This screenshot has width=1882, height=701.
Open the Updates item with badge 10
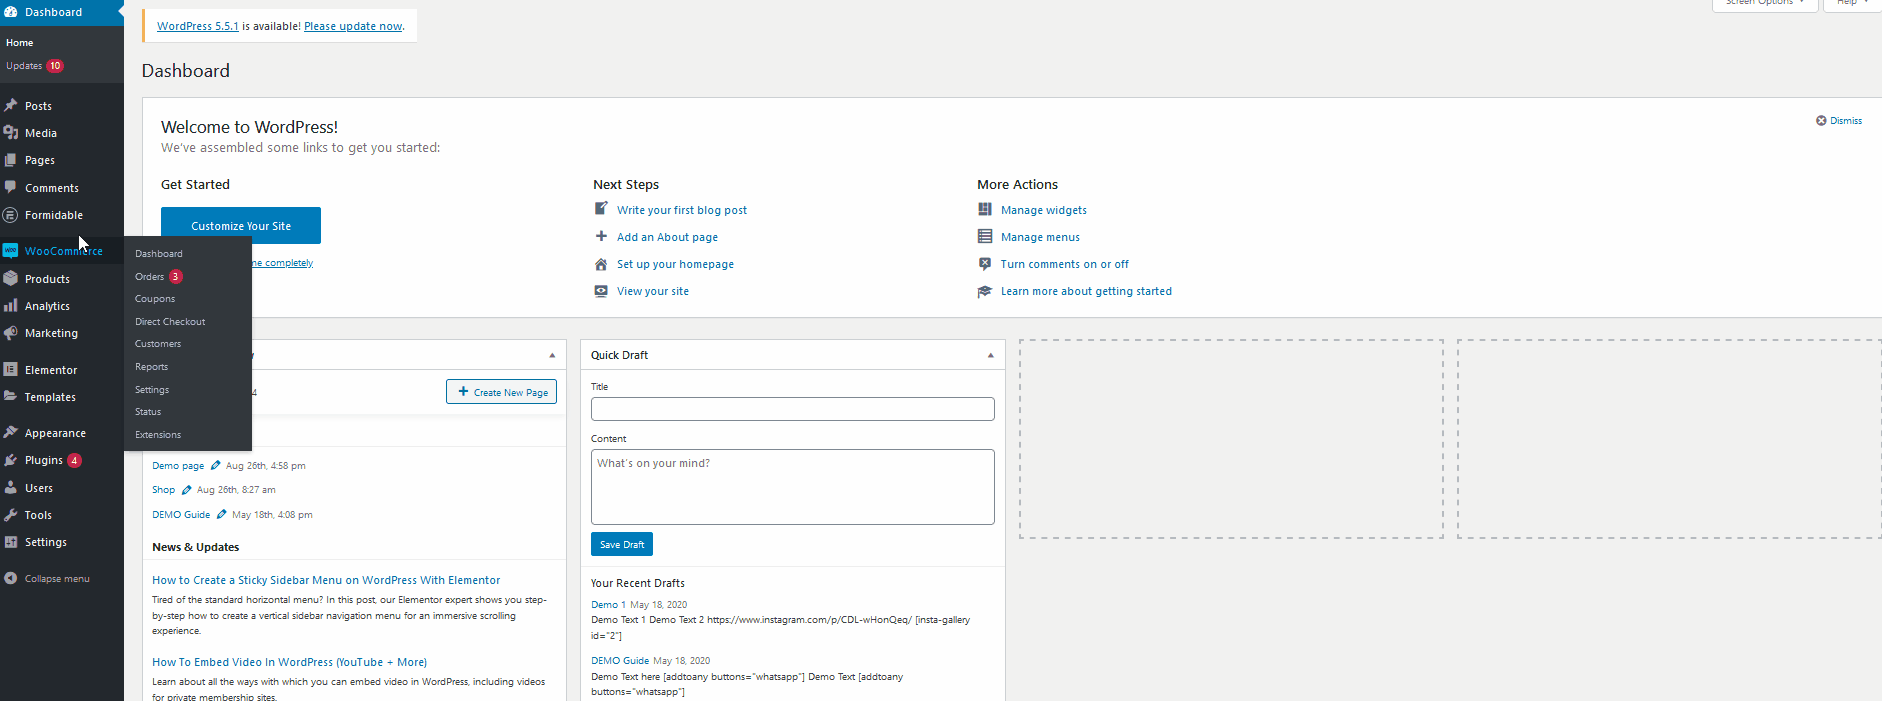point(34,66)
